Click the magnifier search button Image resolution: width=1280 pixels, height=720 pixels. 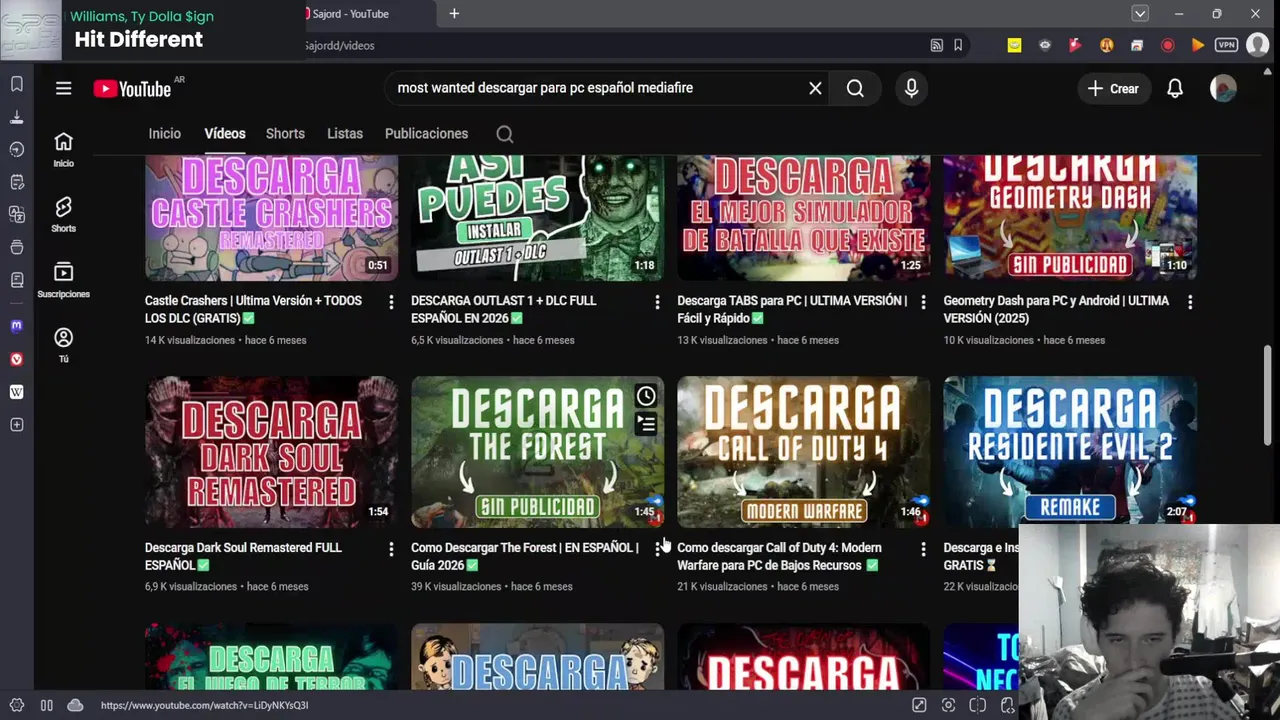click(855, 88)
